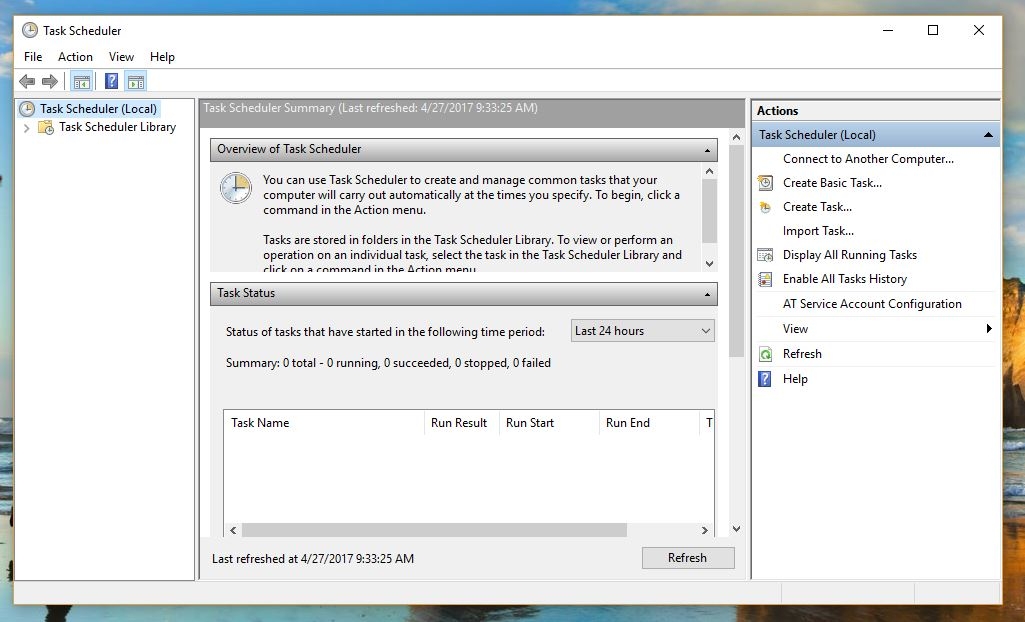Click the Display All Running Tasks icon
This screenshot has height=622, width=1025.
click(x=765, y=255)
